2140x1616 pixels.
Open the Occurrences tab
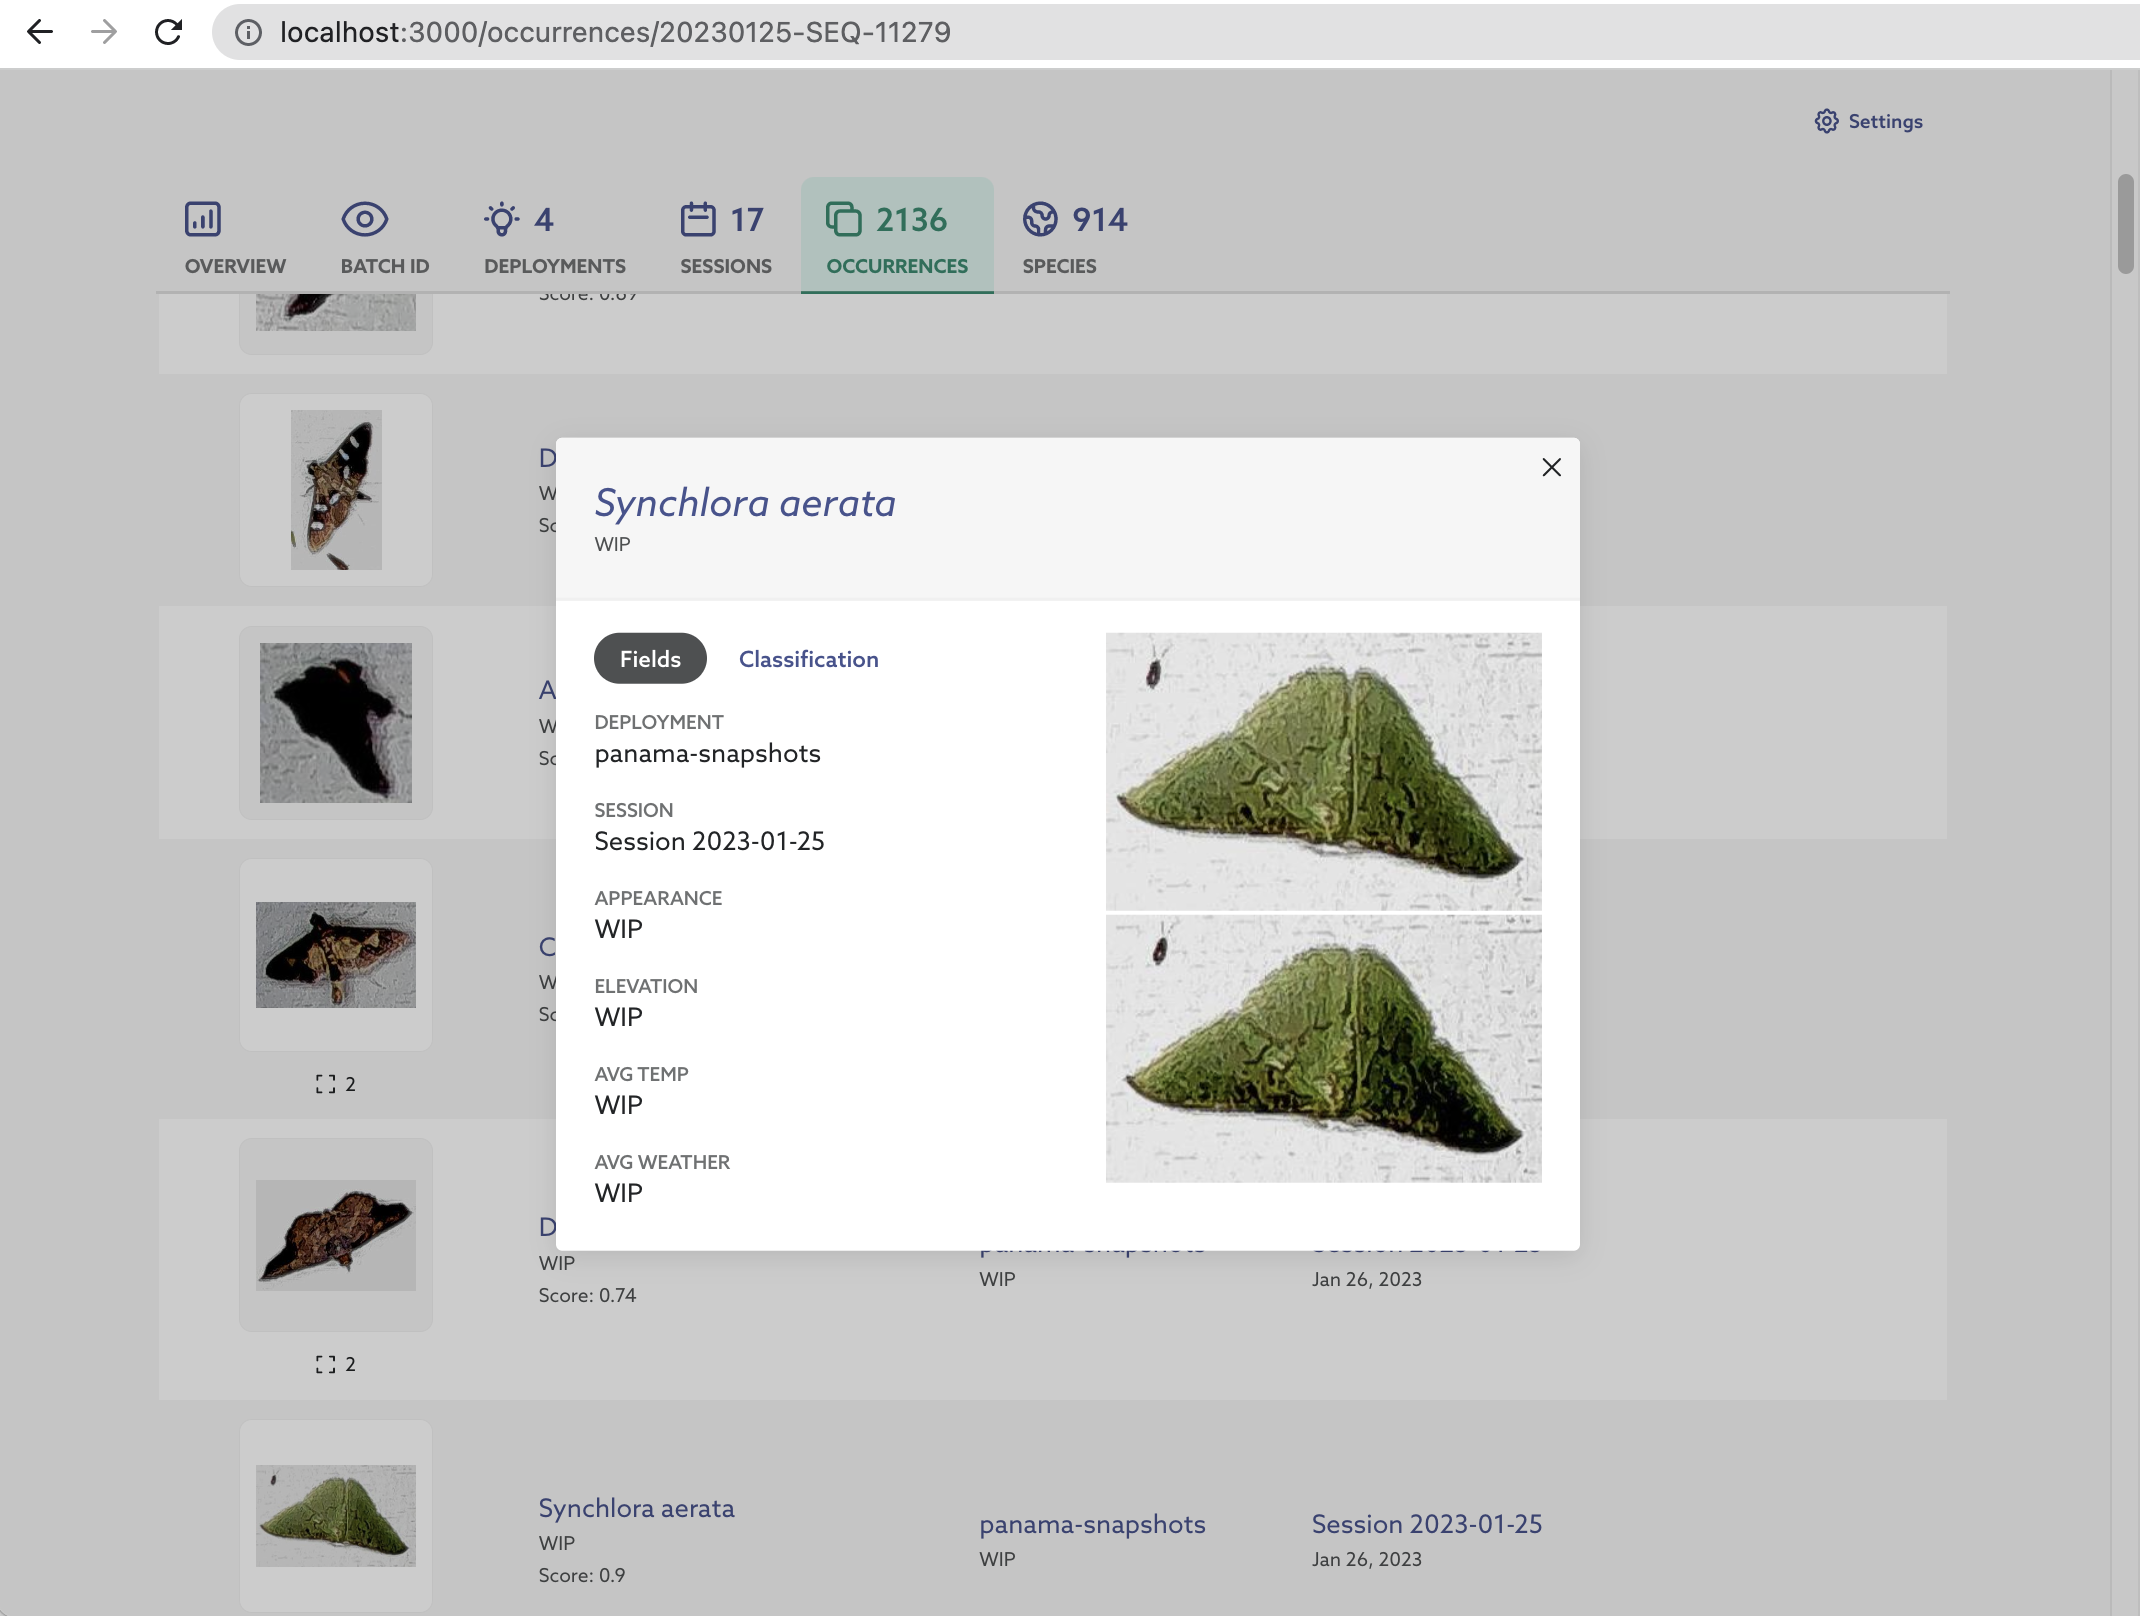[896, 237]
